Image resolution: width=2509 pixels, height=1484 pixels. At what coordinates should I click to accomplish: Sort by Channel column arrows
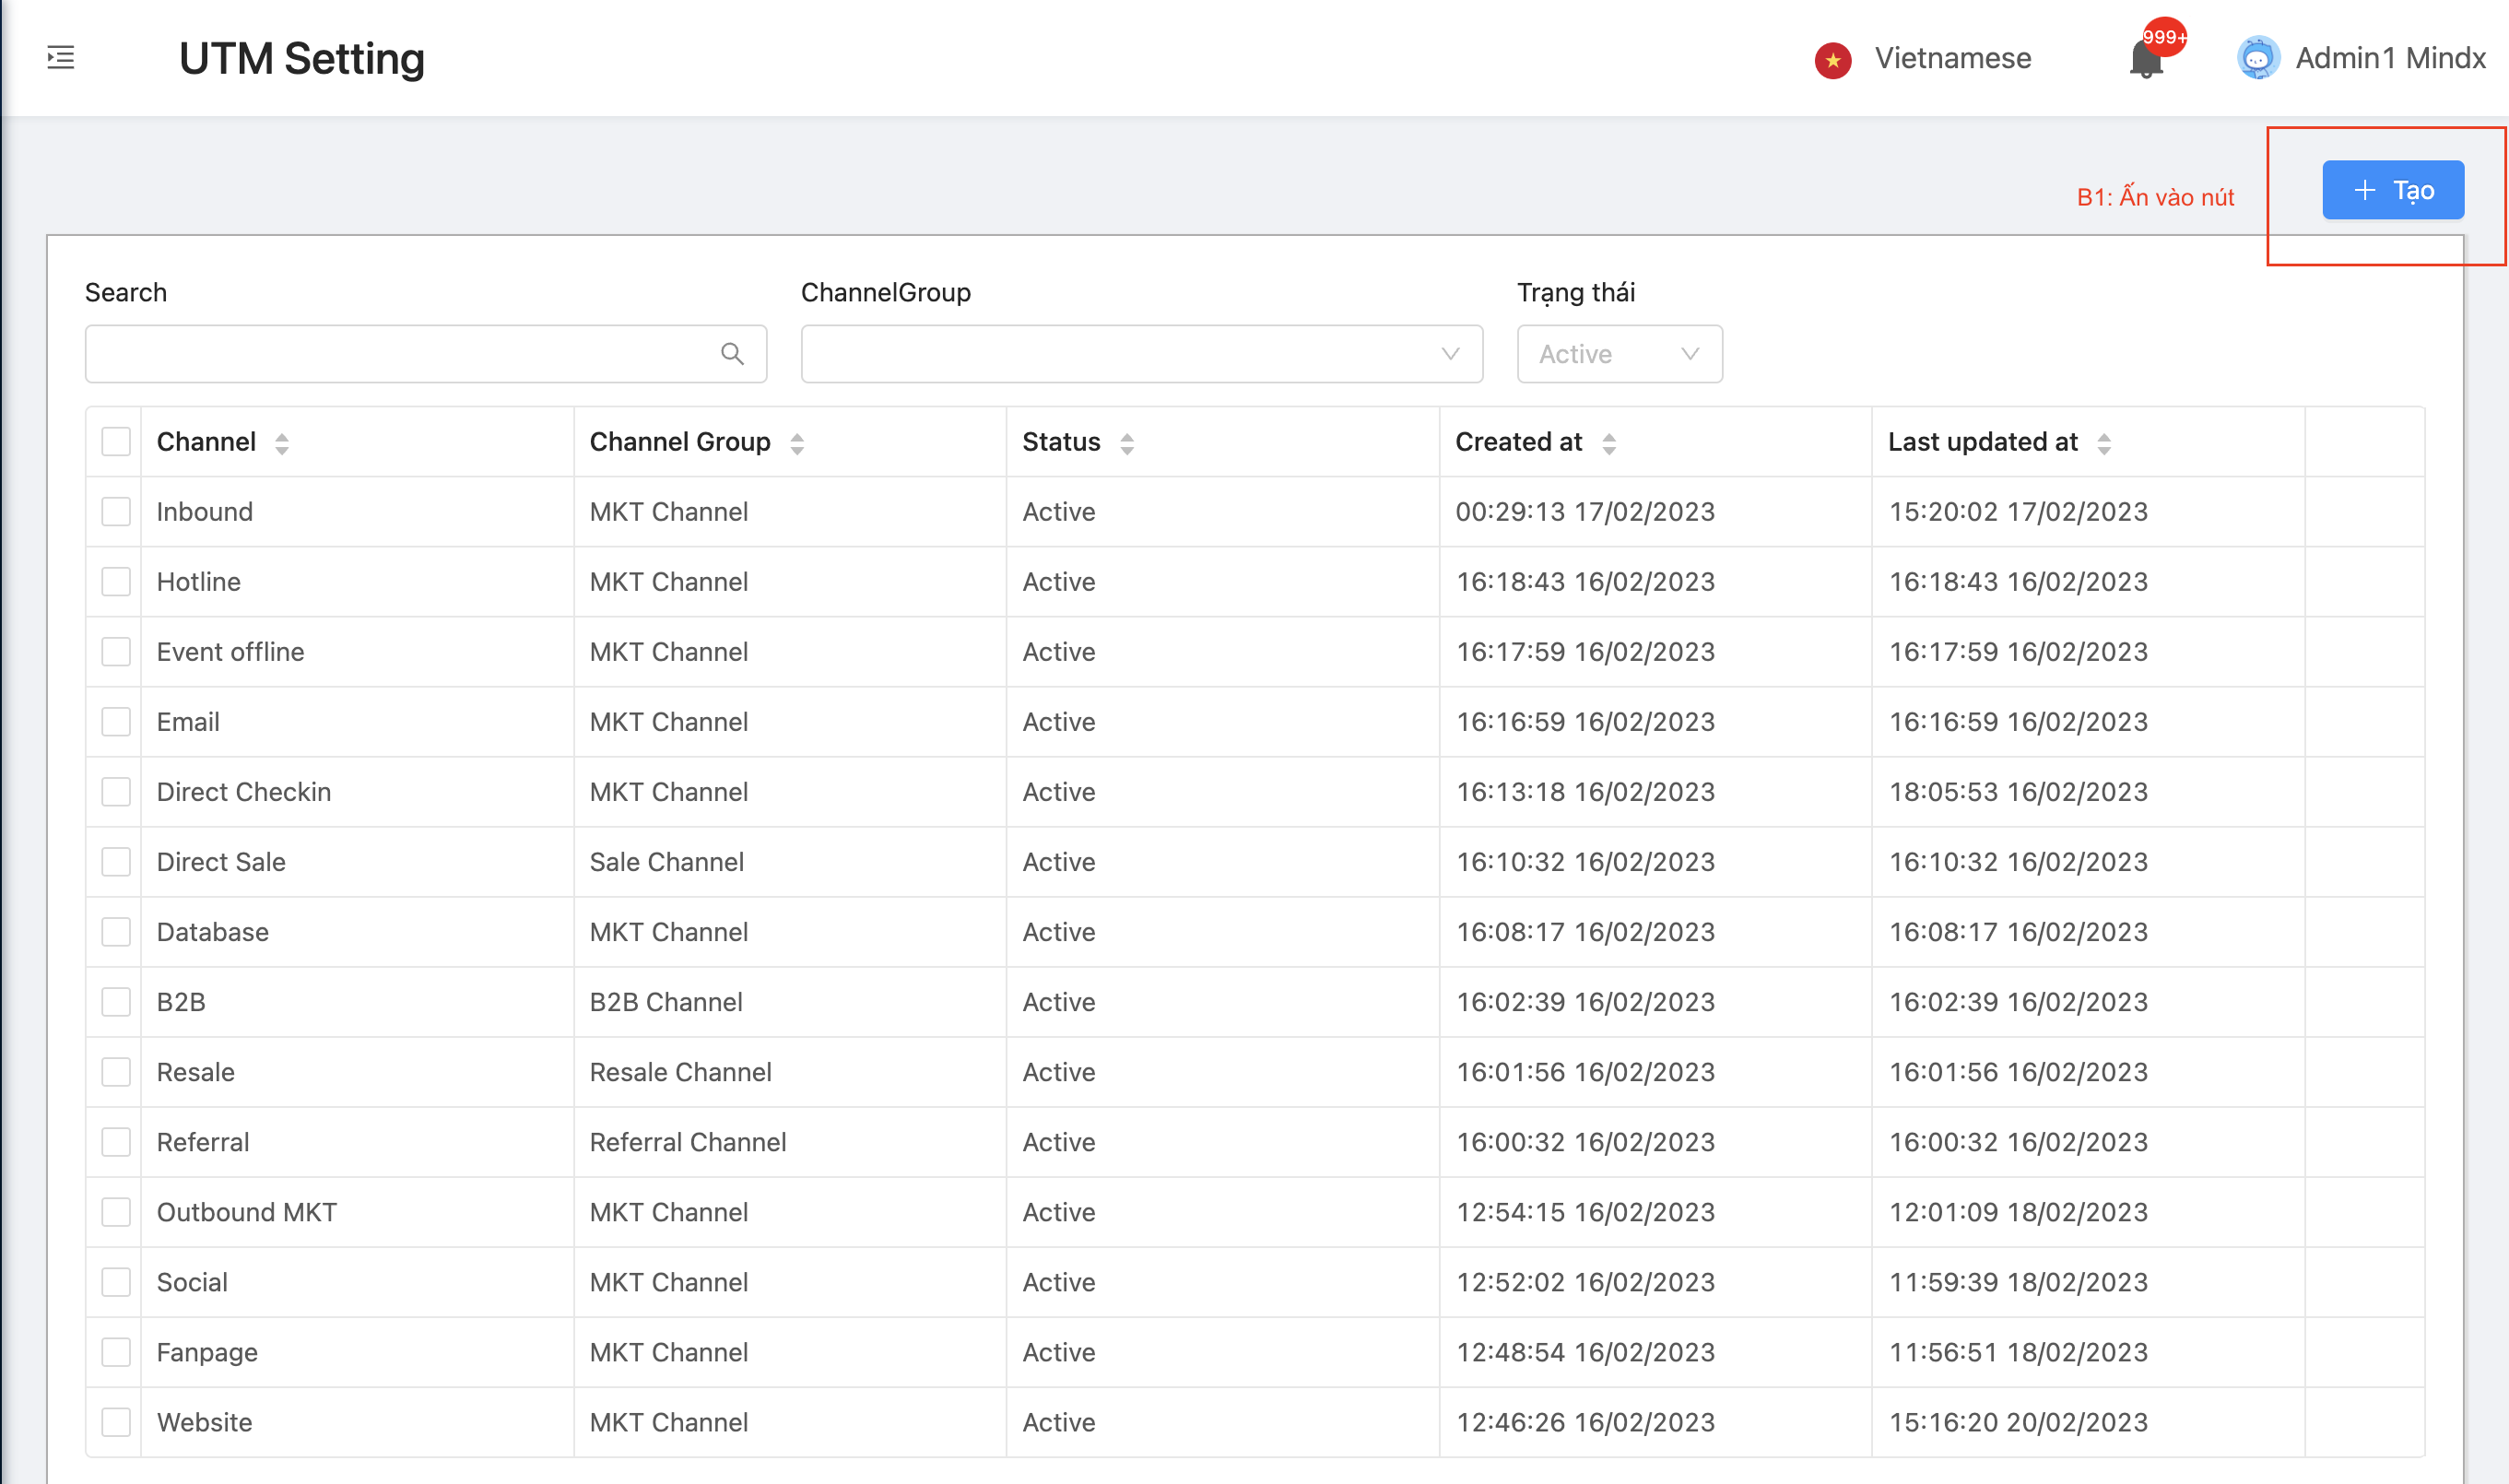[x=282, y=443]
